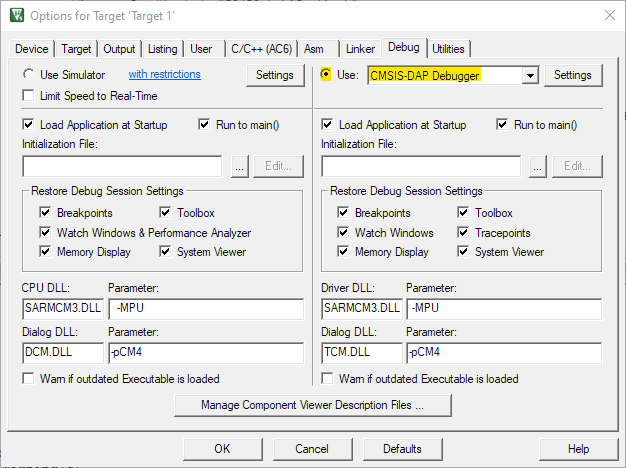This screenshot has width=626, height=468.
Task: Click the simulator Initialization File text field
Action: pos(121,167)
